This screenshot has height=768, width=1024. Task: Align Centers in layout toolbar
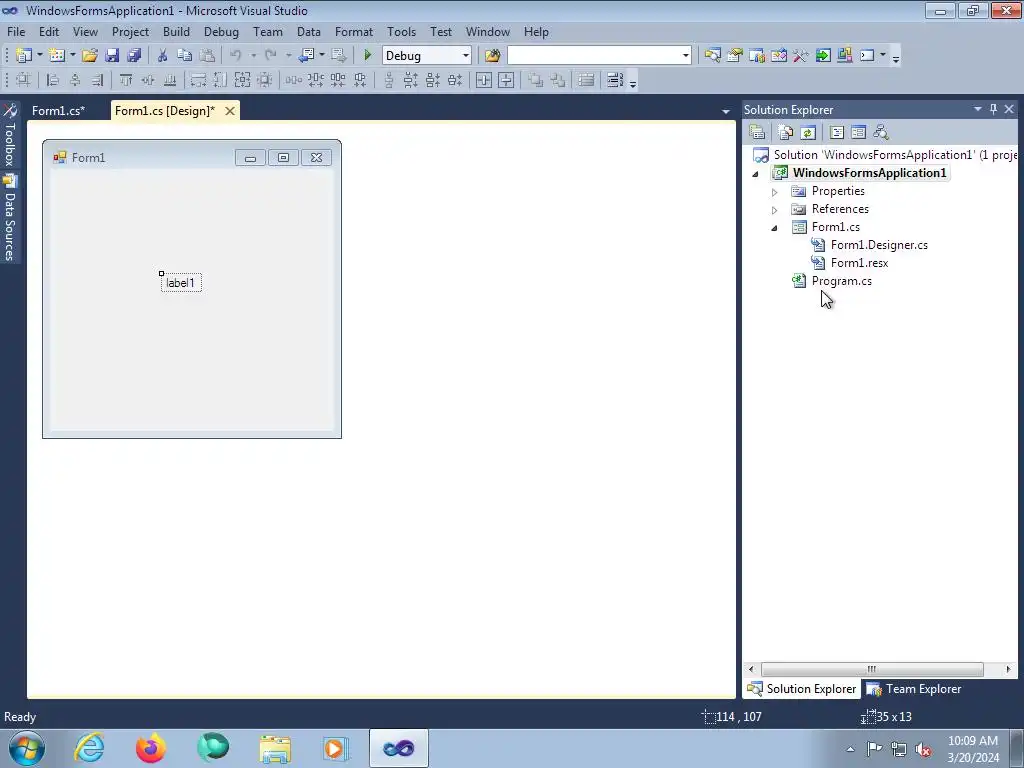click(x=76, y=80)
